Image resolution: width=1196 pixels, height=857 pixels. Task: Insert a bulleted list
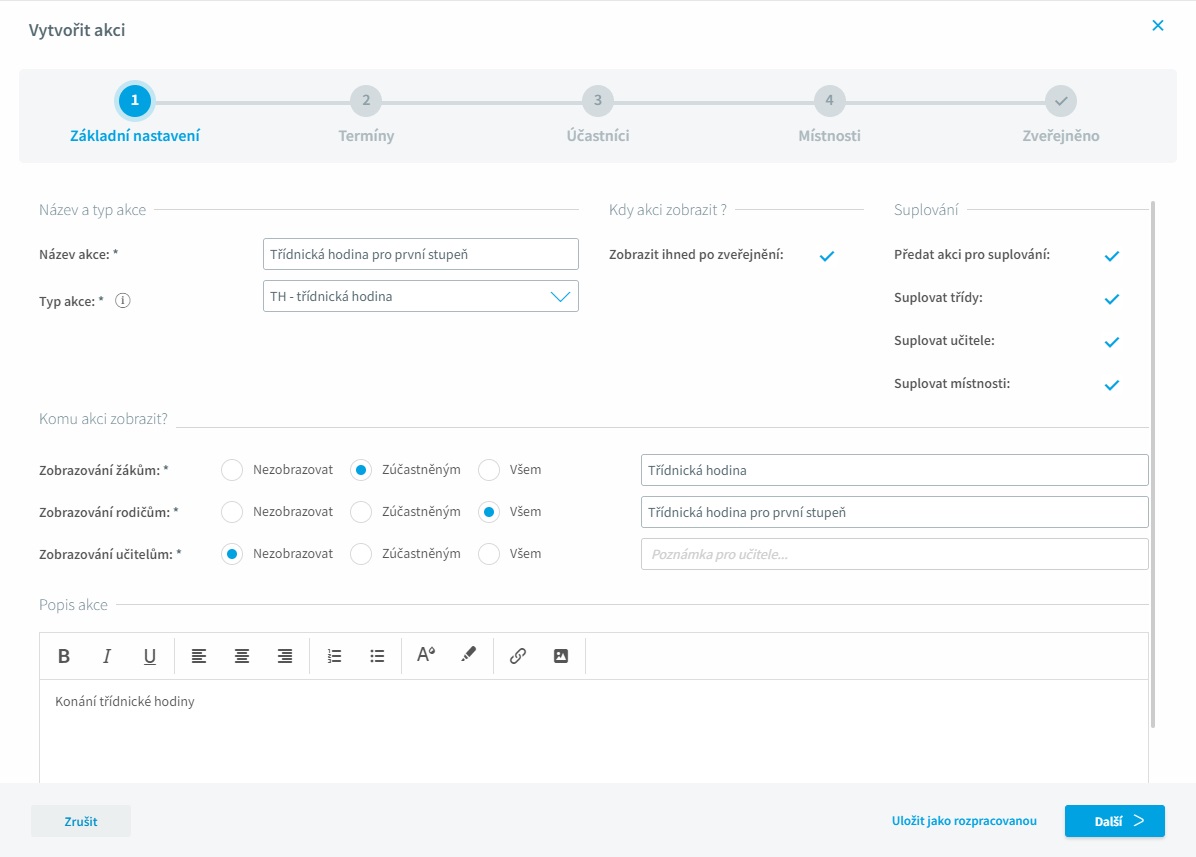point(377,656)
